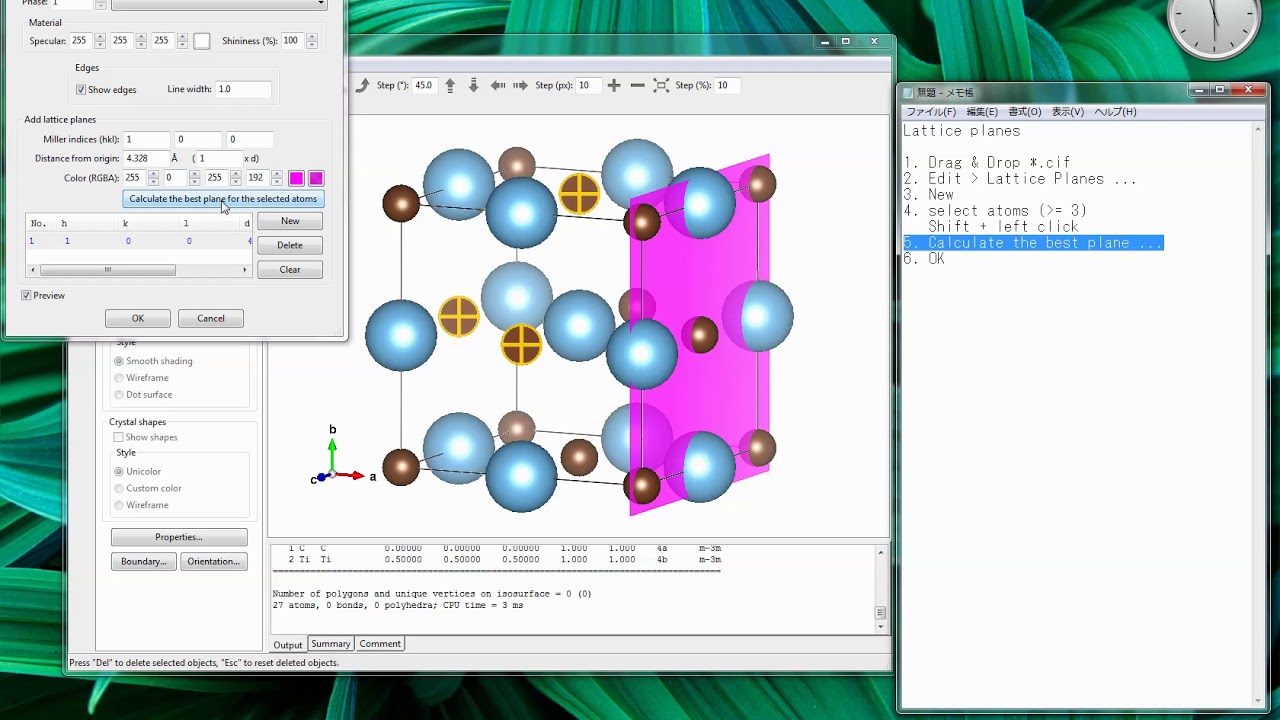Viewport: 1280px width, 720px height.
Task: Click Notepad line 'Calculate the best plane ...'
Action: 1035,243
